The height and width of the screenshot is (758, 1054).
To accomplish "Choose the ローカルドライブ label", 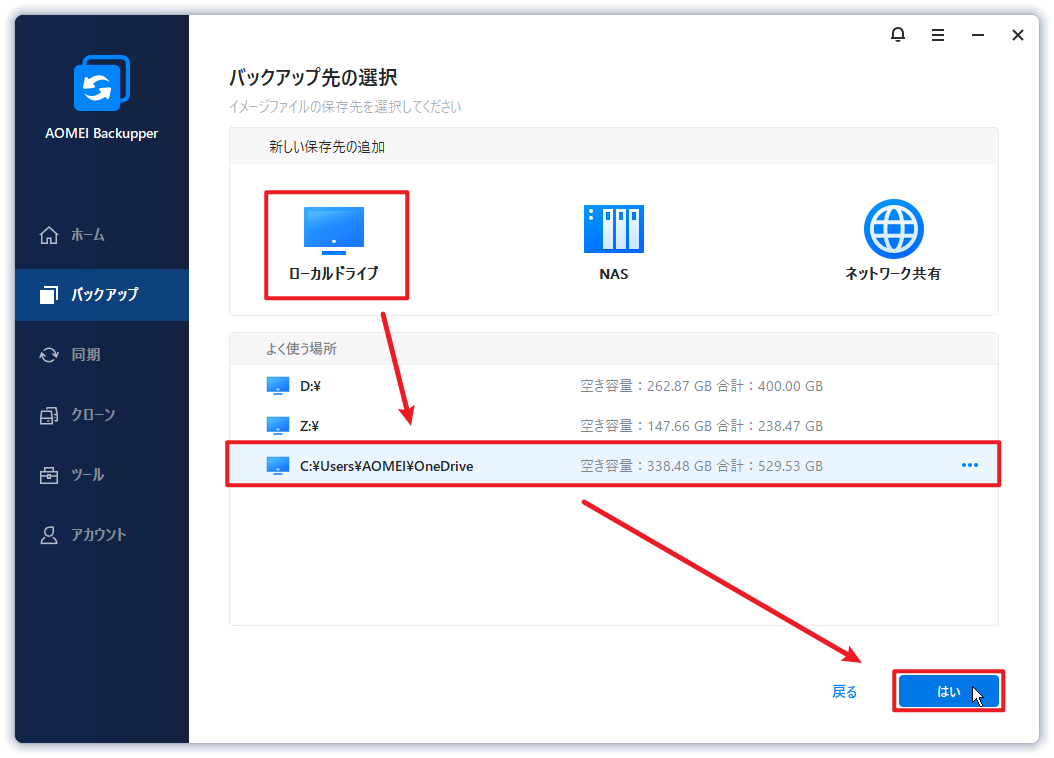I will click(334, 273).
